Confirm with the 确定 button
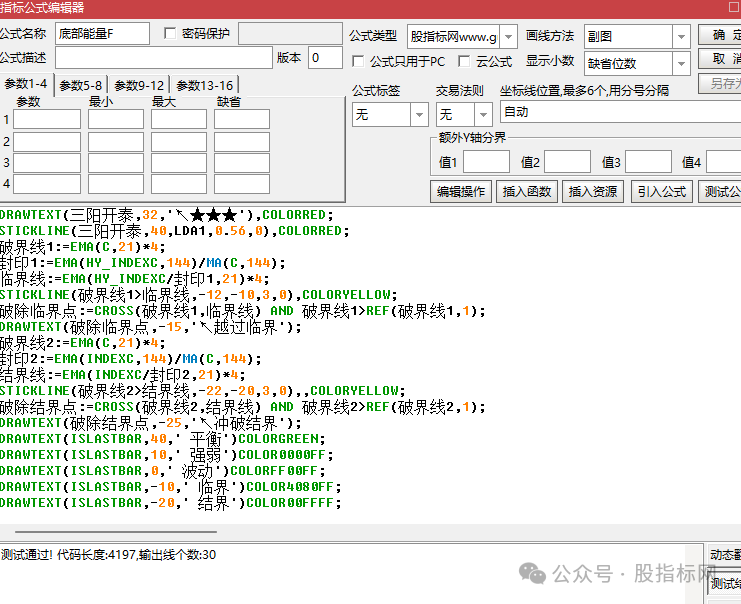Screen dimensions: 741x604 point(720,35)
